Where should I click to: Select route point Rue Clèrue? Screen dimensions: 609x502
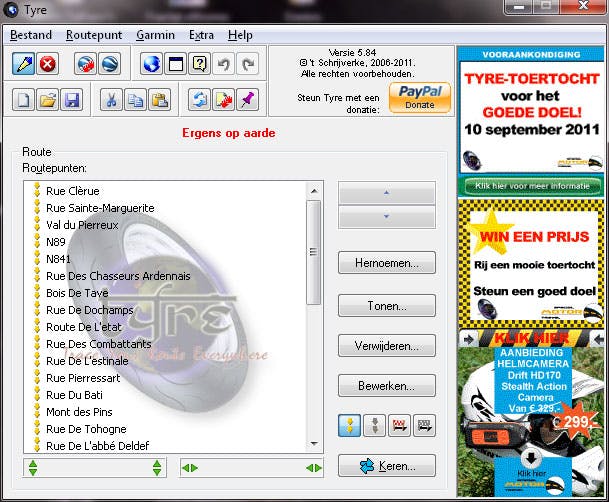tap(73, 191)
